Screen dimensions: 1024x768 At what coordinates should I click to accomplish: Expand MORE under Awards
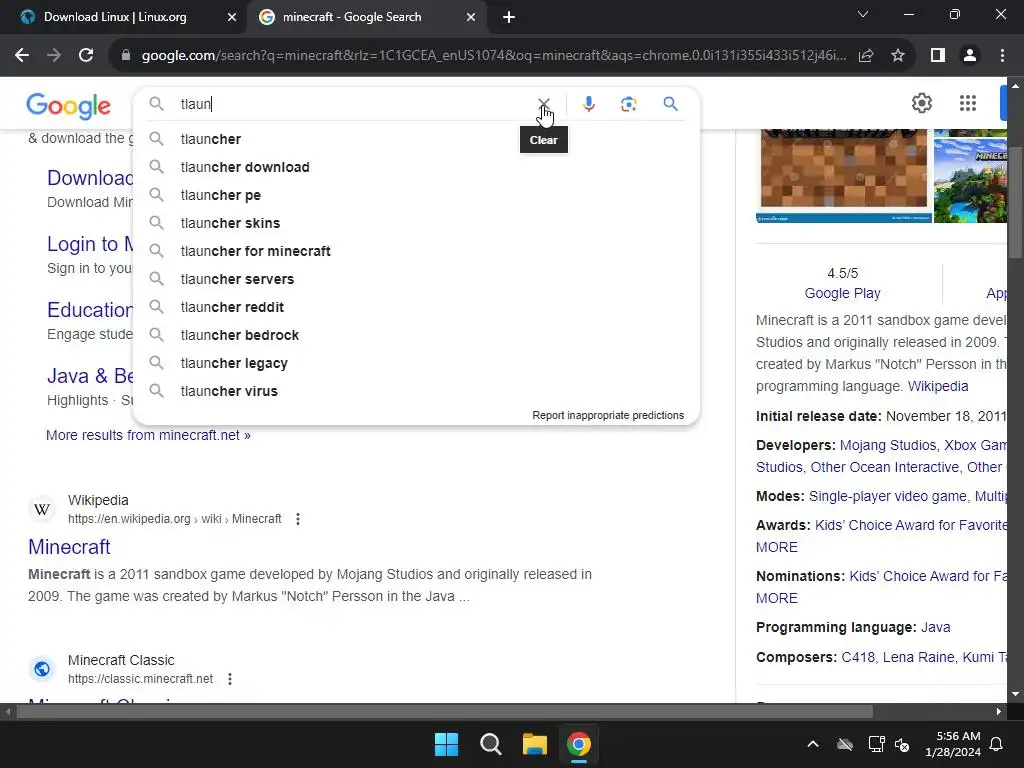click(776, 547)
